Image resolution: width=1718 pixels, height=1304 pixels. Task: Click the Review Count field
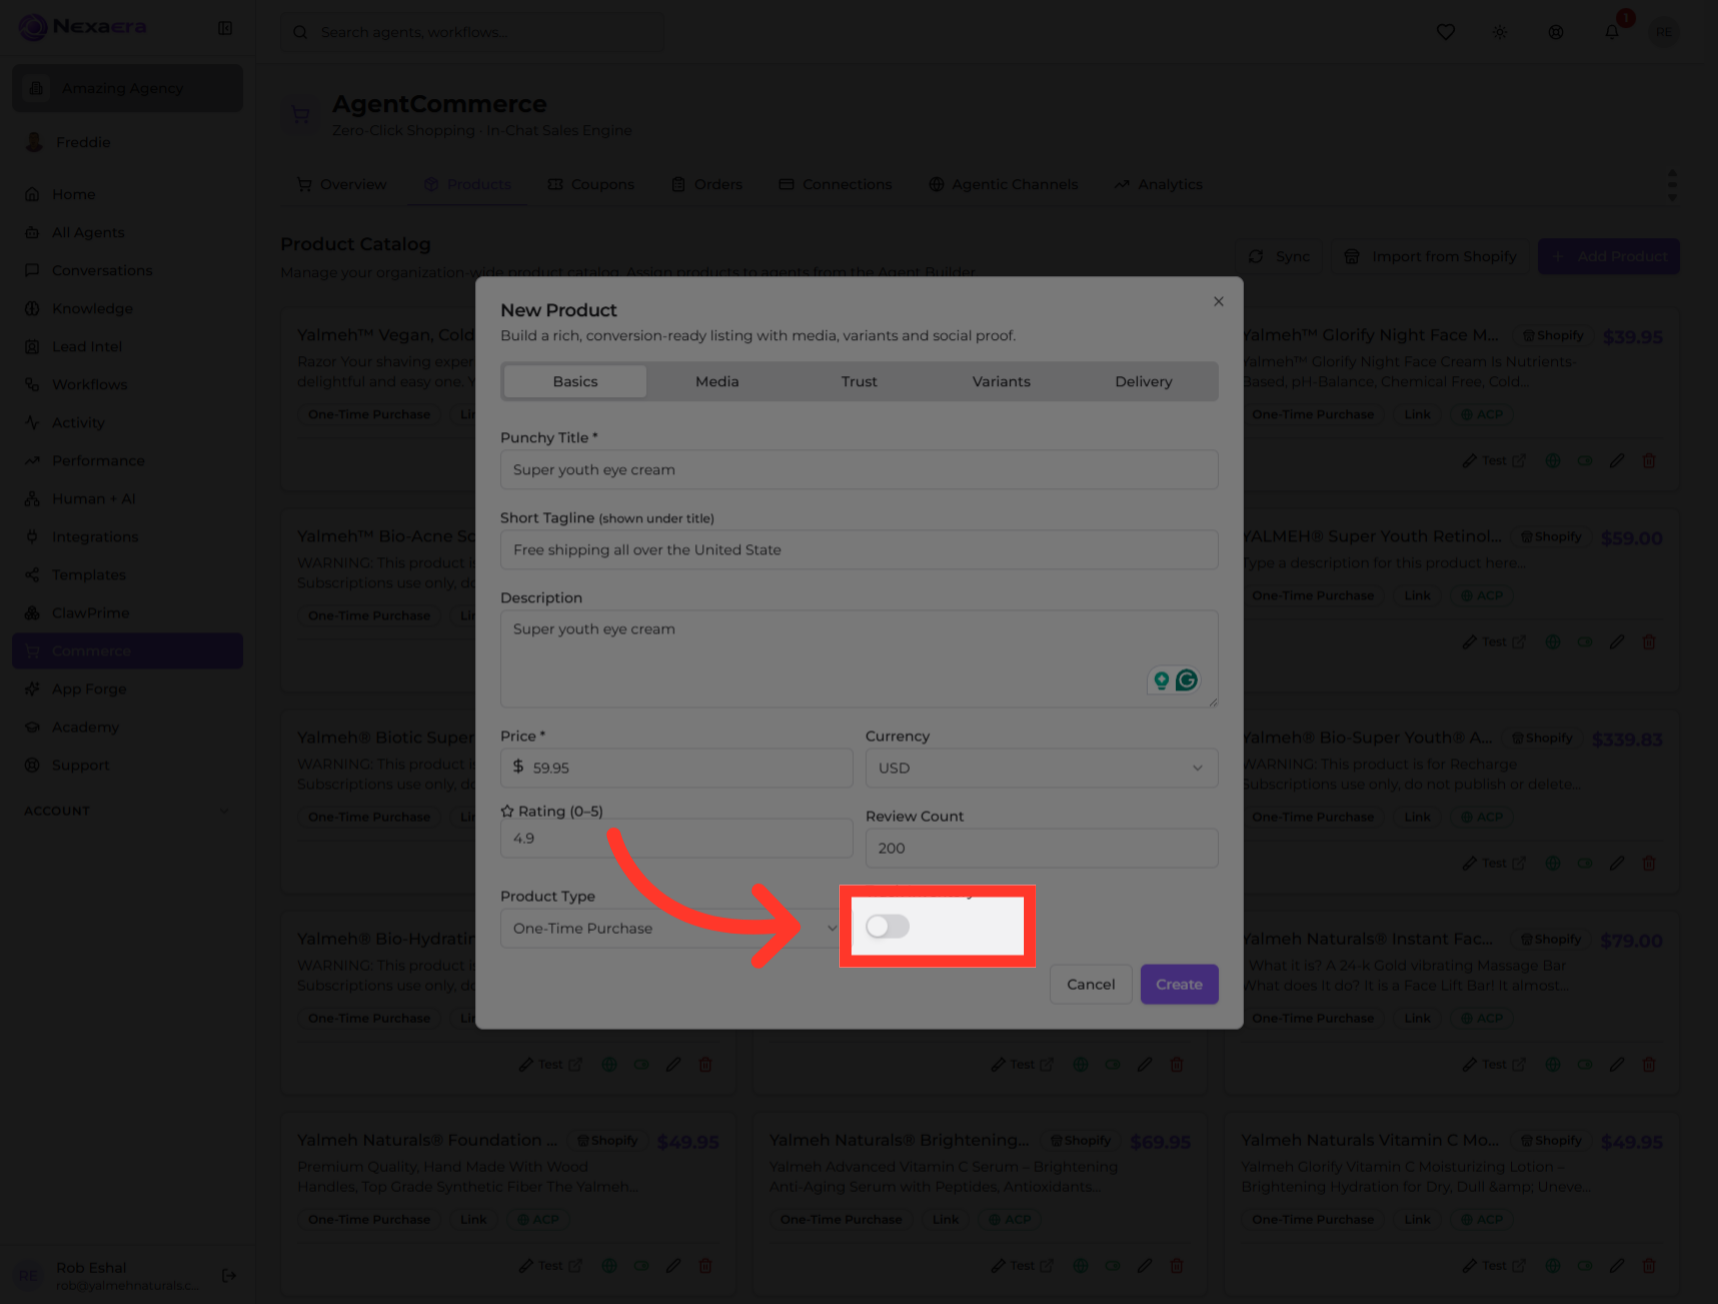1041,848
